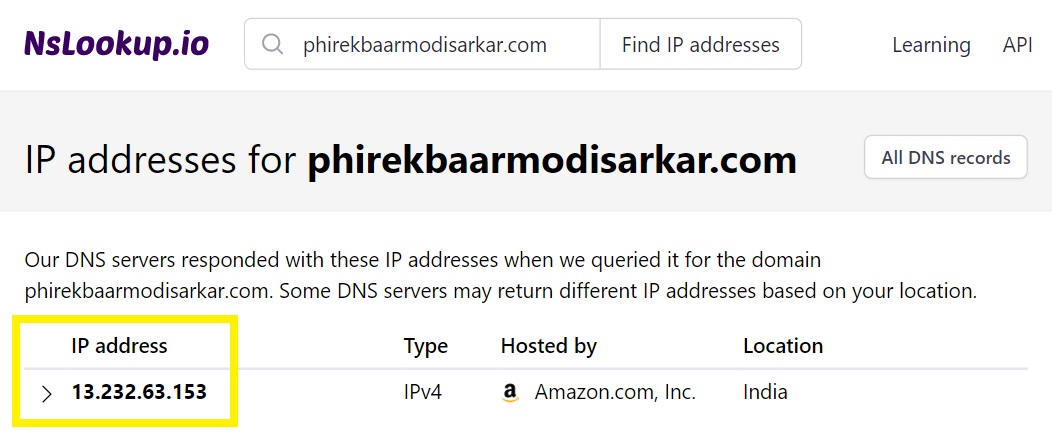Click the India location cell
1052x444 pixels.
(766, 392)
